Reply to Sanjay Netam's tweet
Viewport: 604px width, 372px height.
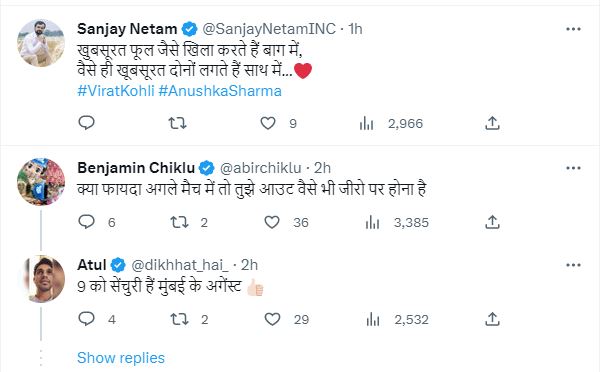86,123
